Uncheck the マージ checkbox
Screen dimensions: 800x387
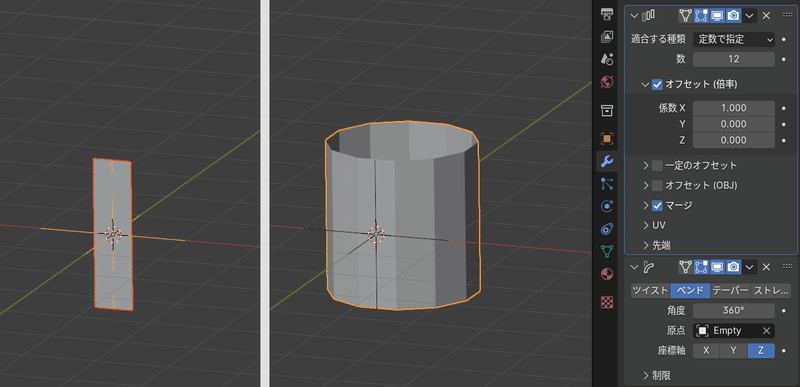click(x=658, y=205)
